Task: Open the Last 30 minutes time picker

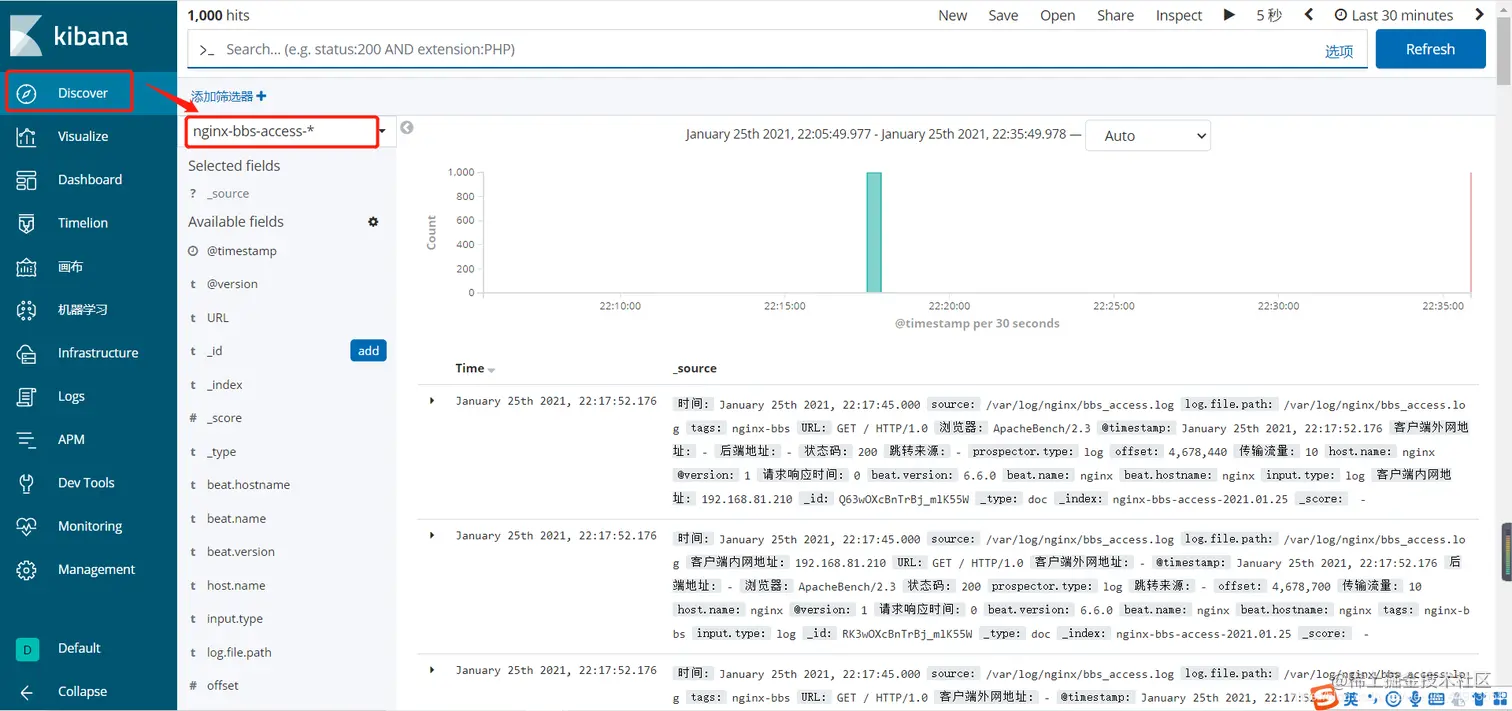Action: (x=1394, y=15)
